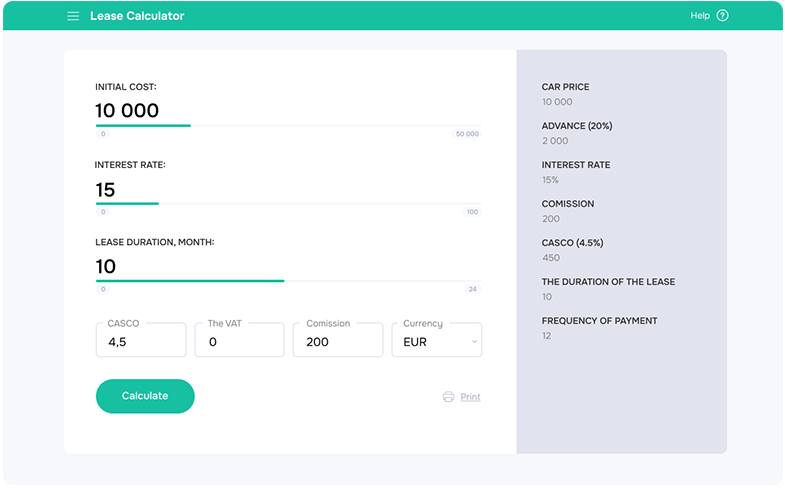This screenshot has width=785, height=491.
Task: Select the Comission input field
Action: pos(338,341)
